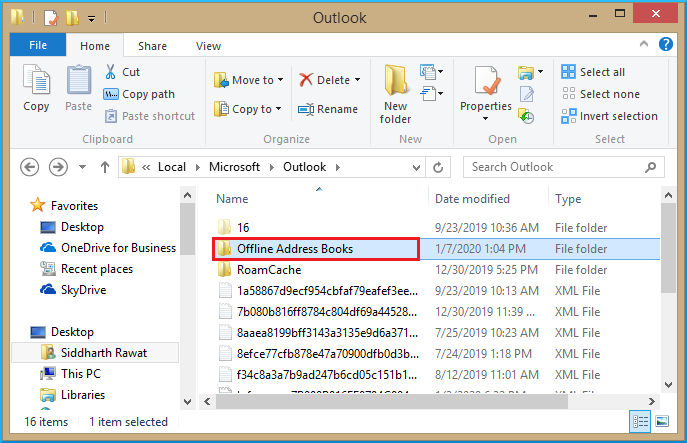Click Select all
687x443 pixels.
[x=593, y=72]
